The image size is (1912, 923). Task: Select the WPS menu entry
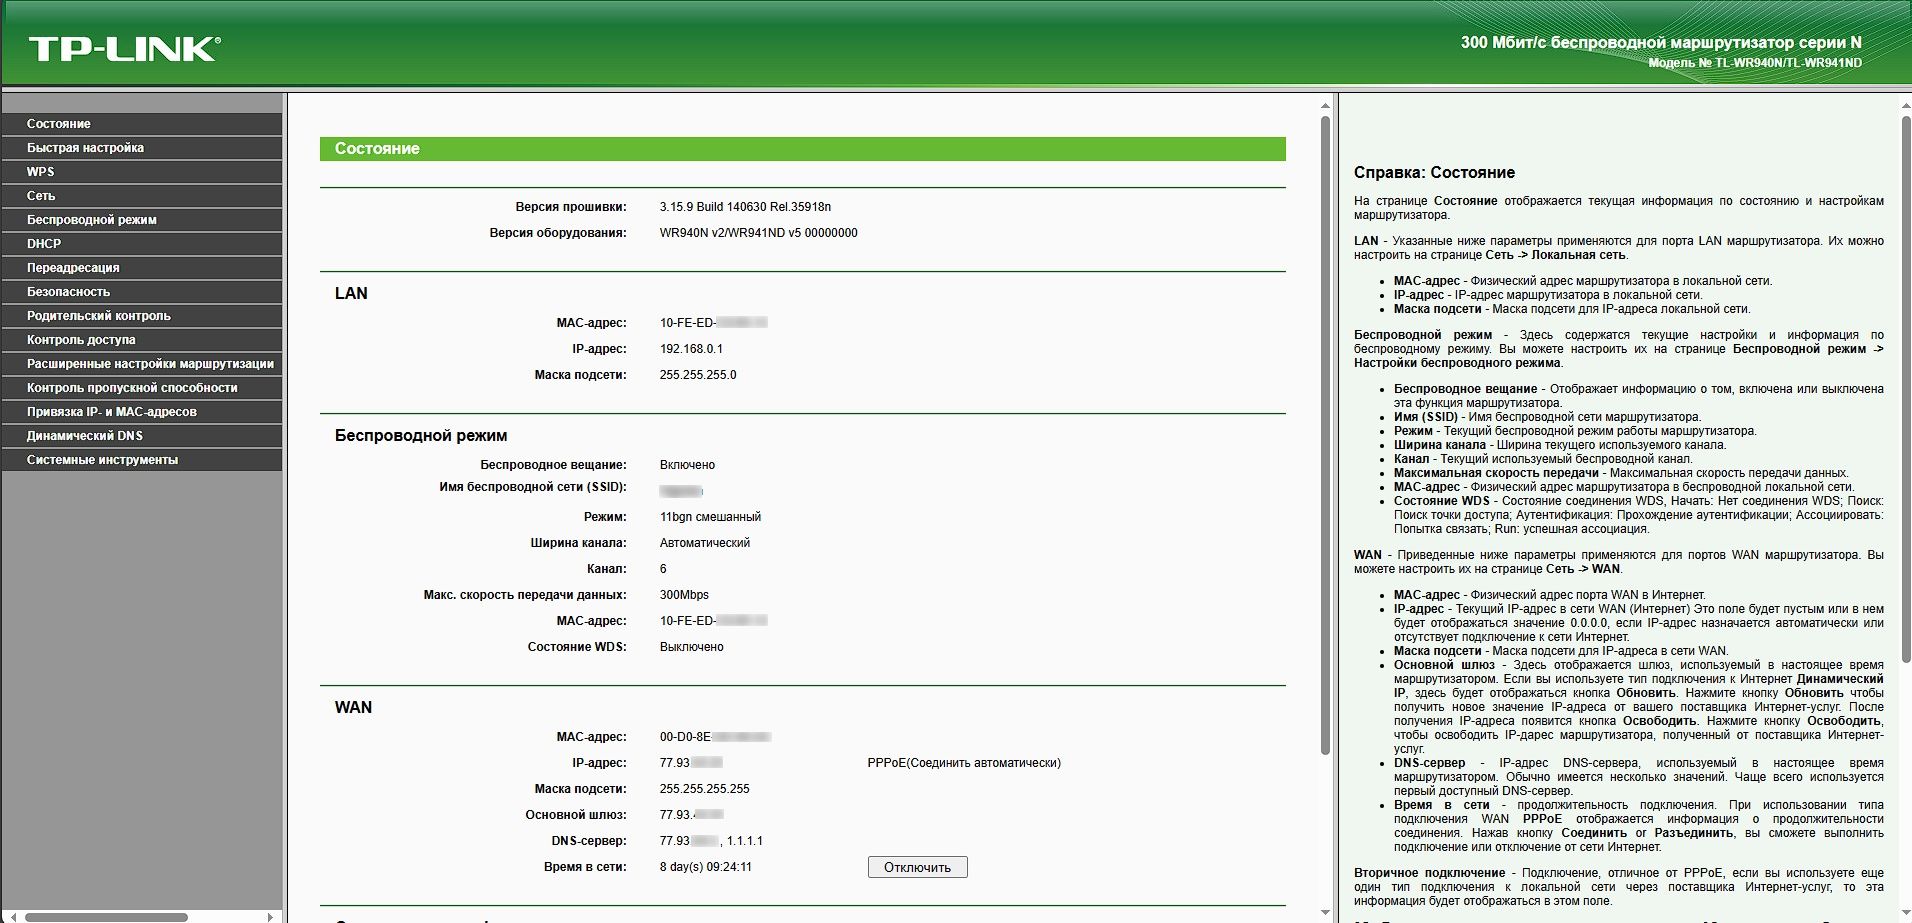click(142, 172)
